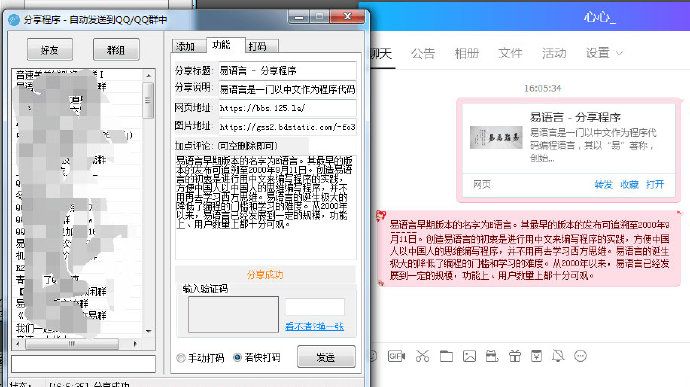Click the 网页 label on the shared card
Image resolution: width=690 pixels, height=387 pixels.
click(482, 184)
